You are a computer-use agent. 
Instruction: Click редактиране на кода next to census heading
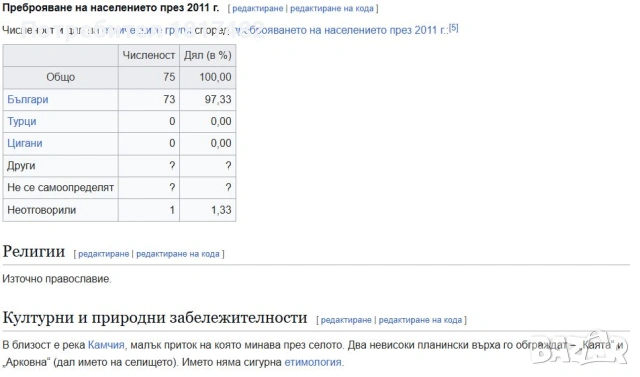click(332, 9)
